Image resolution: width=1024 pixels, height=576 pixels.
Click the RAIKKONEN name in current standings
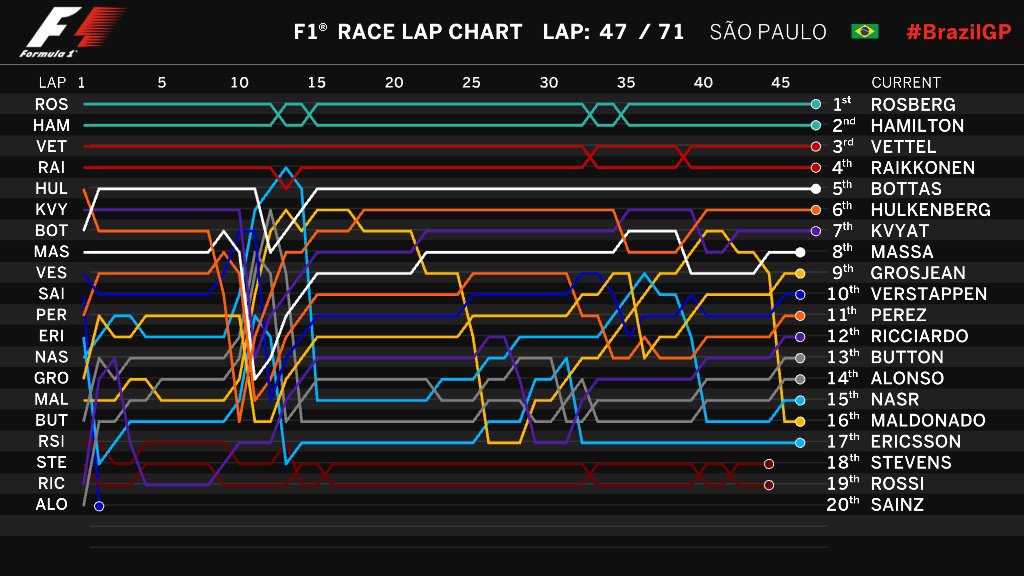coord(923,168)
